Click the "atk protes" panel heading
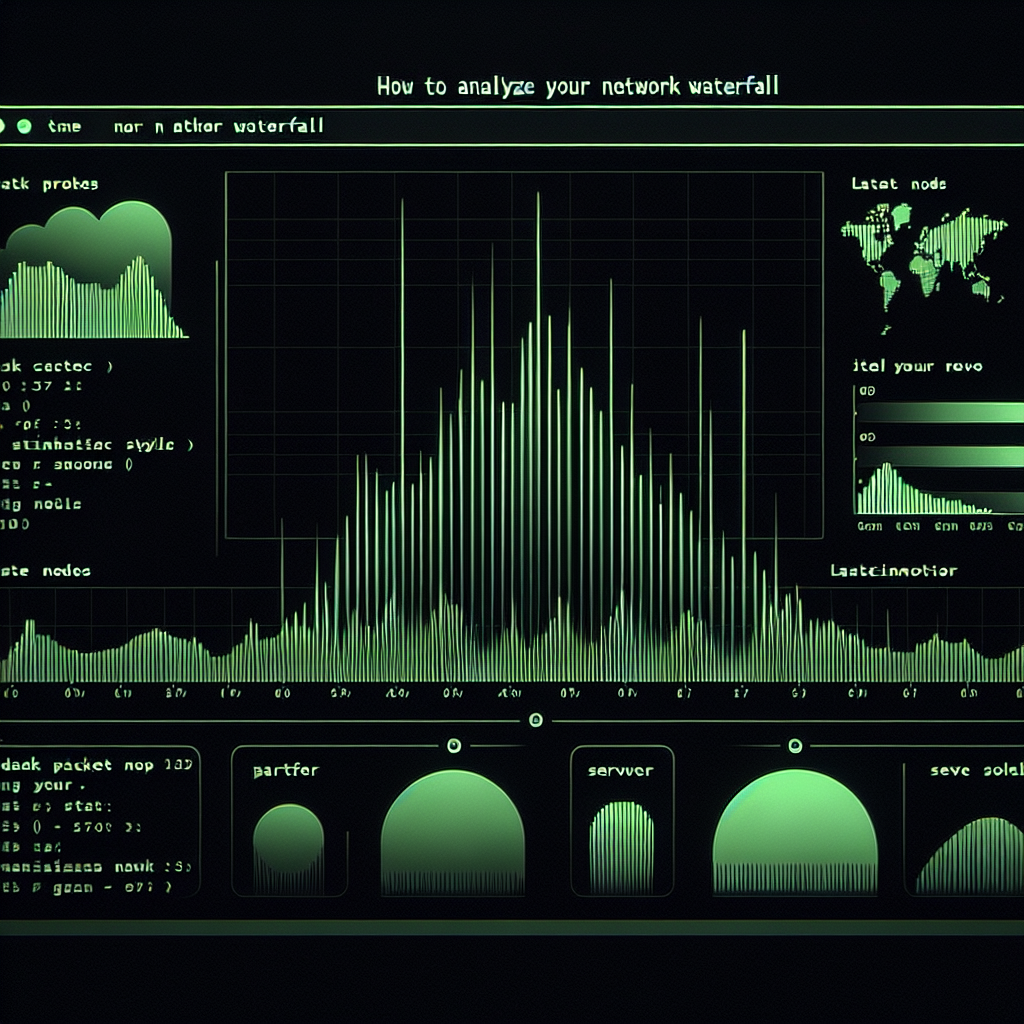Image resolution: width=1024 pixels, height=1024 pixels. click(x=49, y=184)
